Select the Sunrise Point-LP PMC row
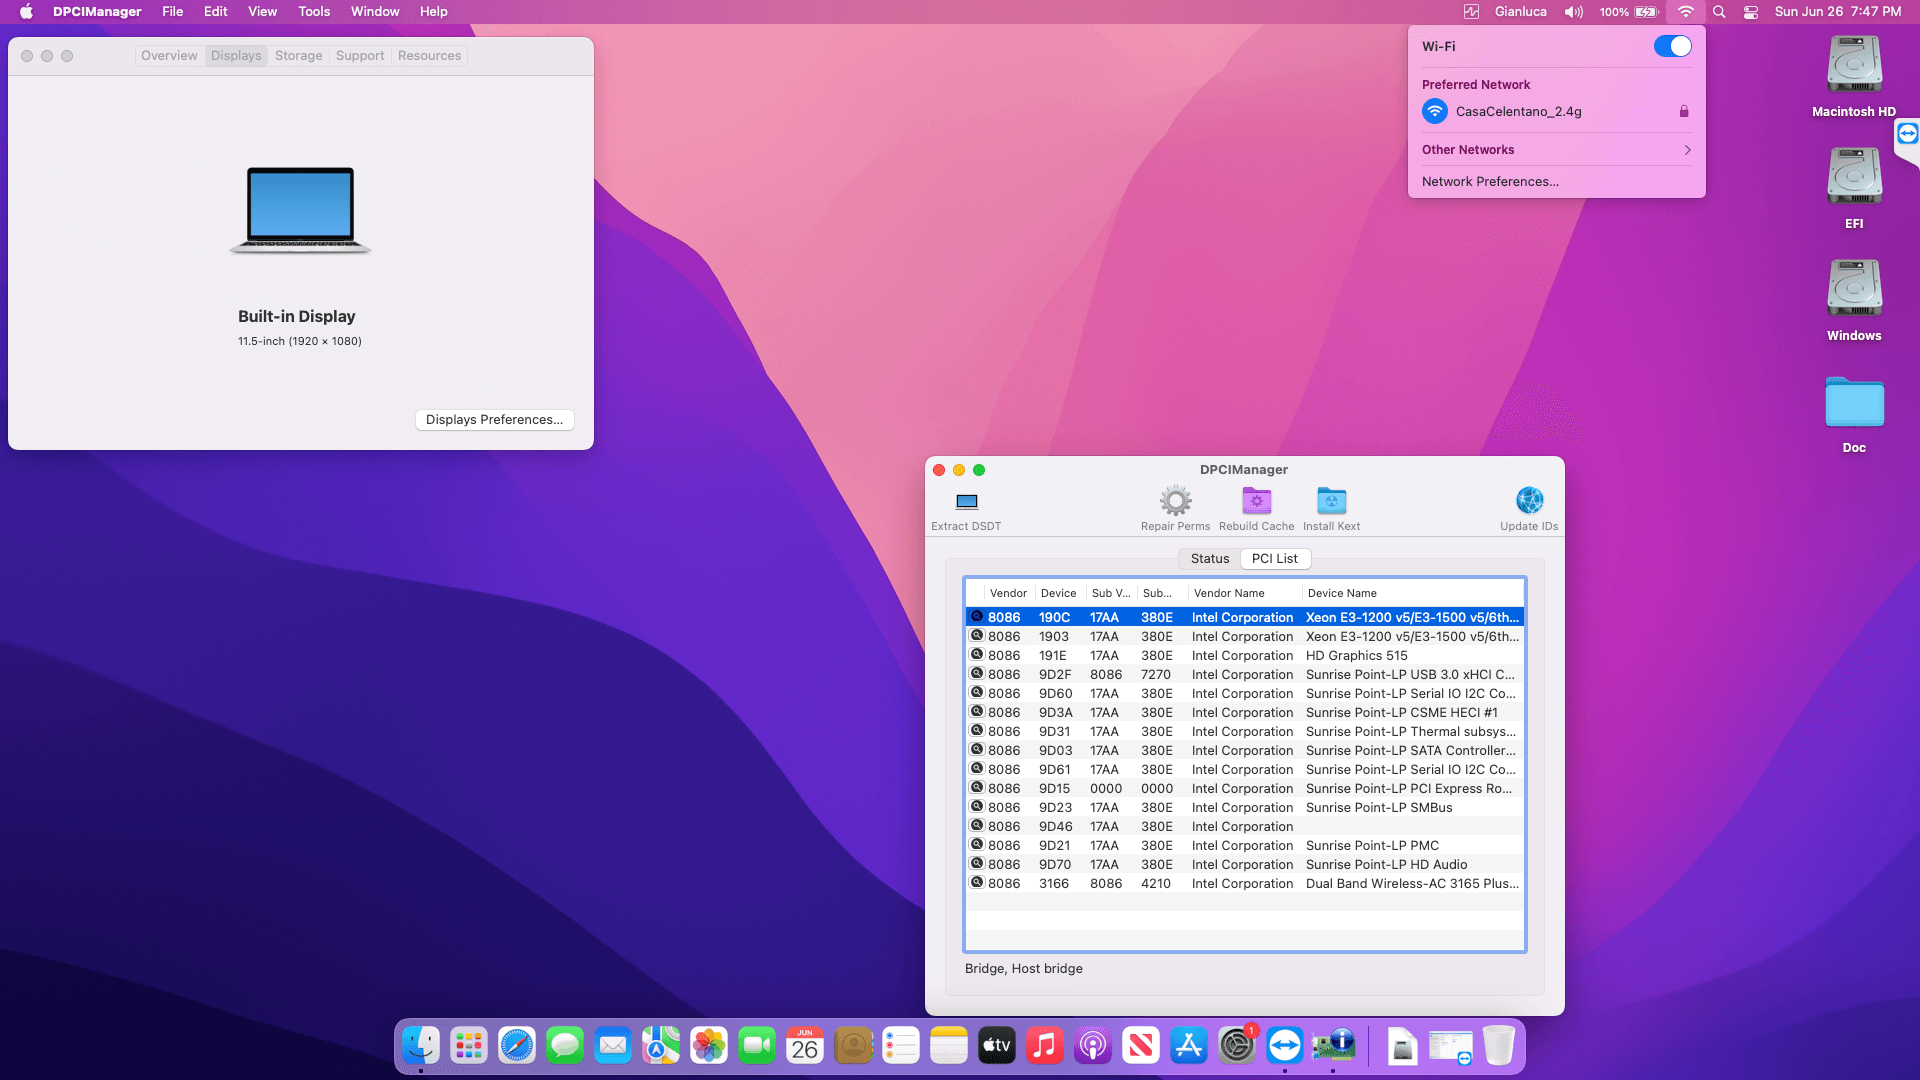 coord(1245,846)
